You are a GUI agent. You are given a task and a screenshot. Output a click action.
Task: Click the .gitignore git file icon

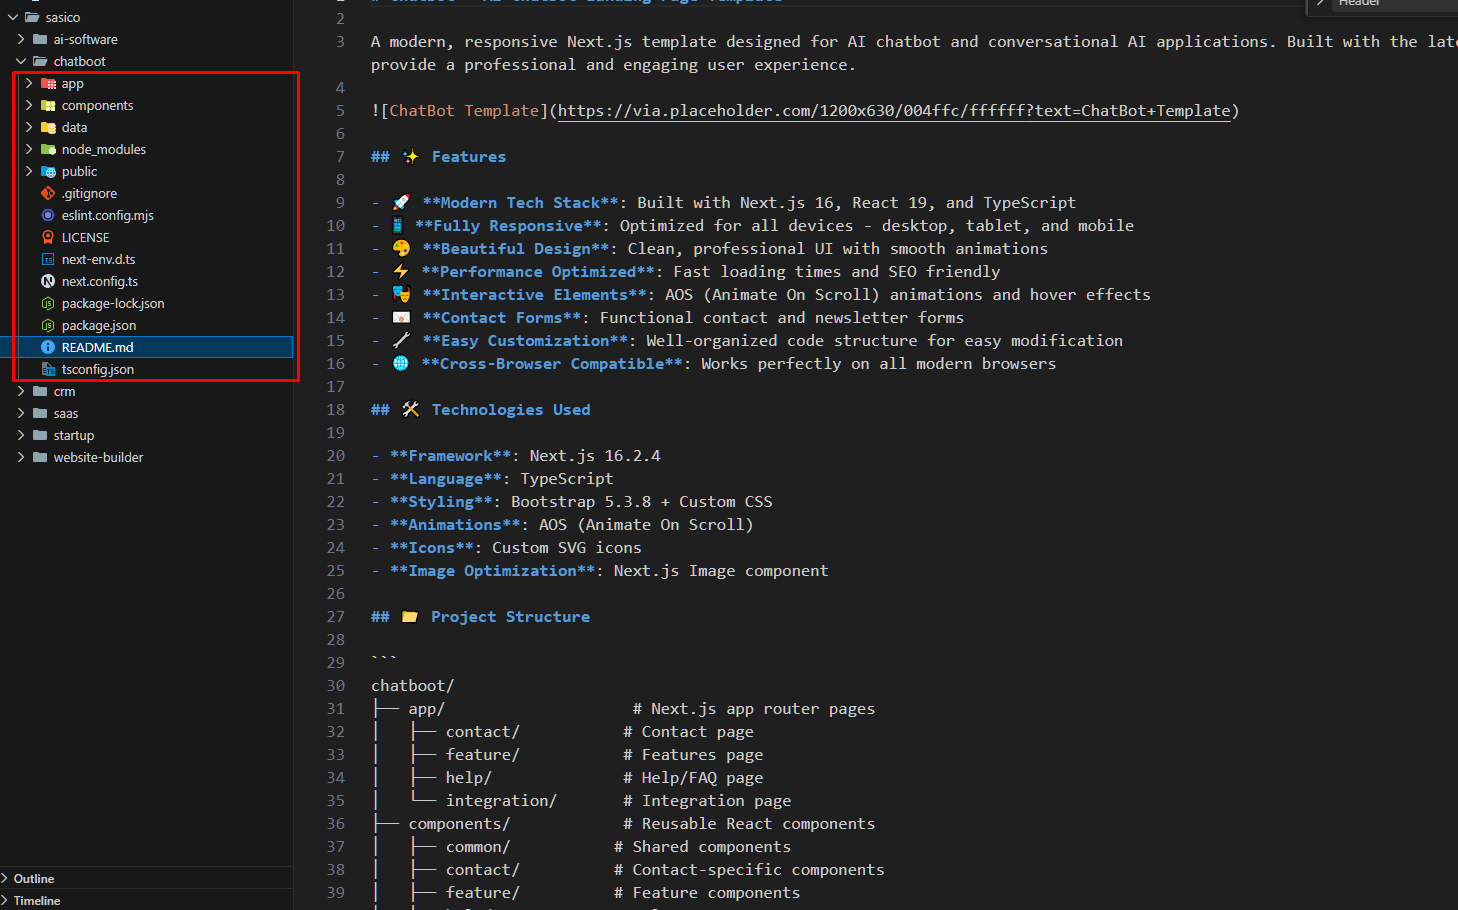pos(48,194)
